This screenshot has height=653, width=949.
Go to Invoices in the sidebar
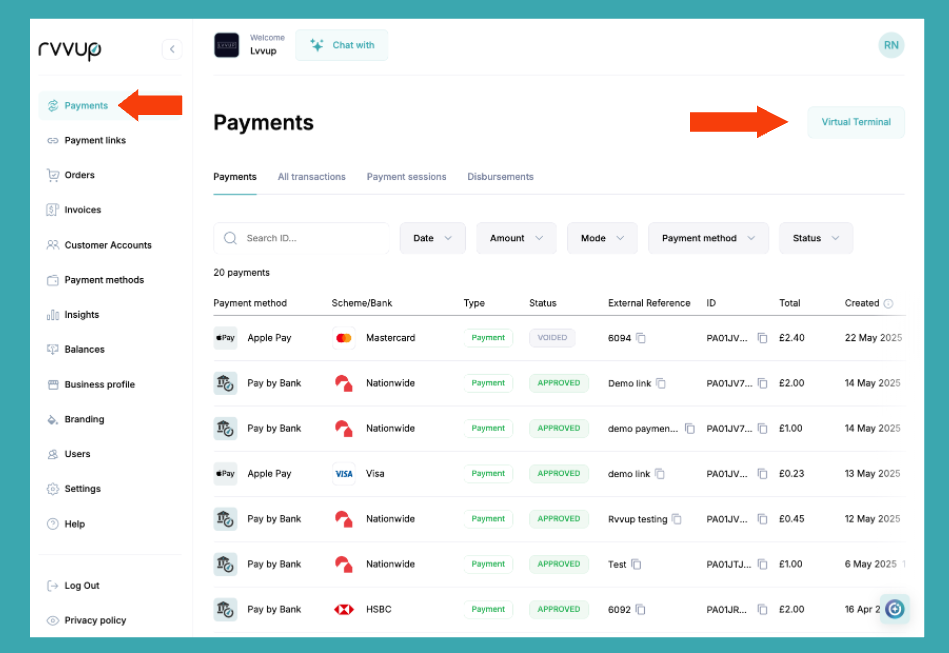83,210
